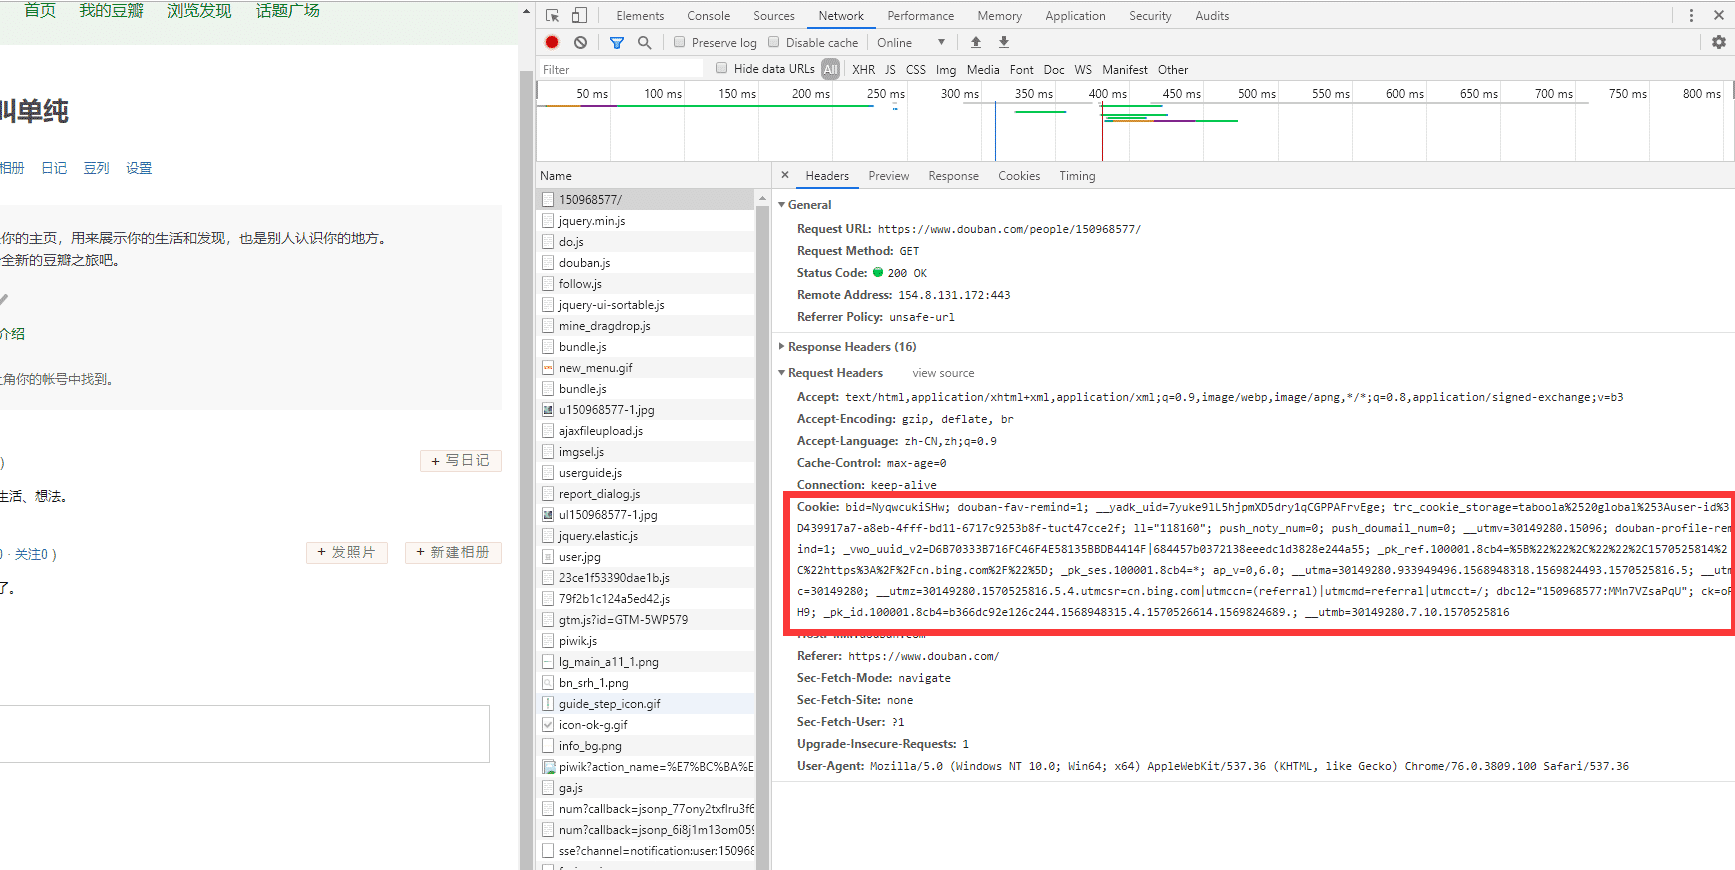Enable the Preserve log checkbox
1735x870 pixels.
680,42
